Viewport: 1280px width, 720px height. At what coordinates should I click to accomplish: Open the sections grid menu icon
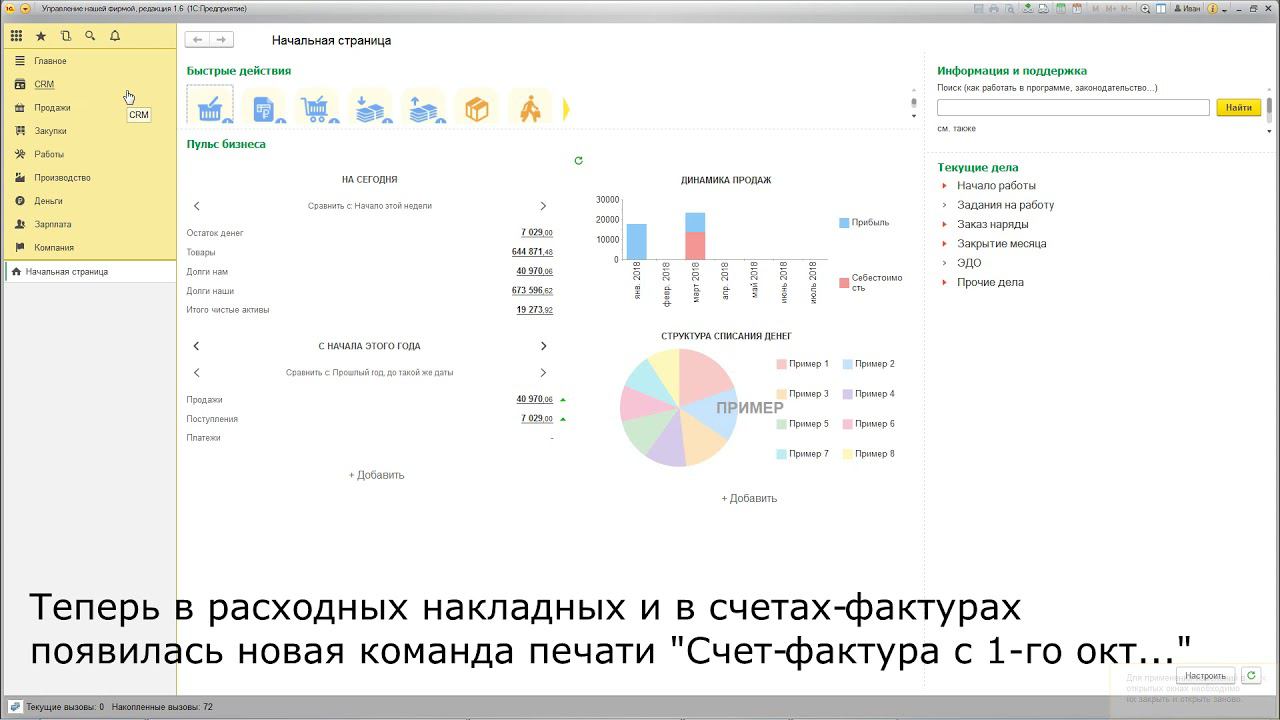[x=16, y=36]
